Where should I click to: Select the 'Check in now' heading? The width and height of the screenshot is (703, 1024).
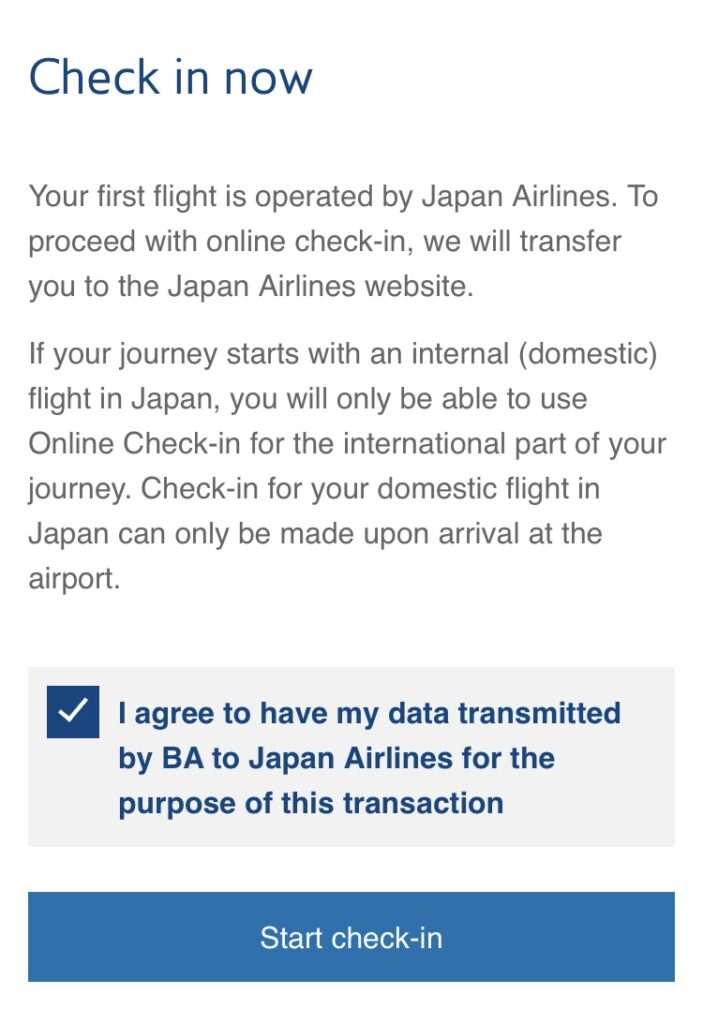click(x=171, y=77)
